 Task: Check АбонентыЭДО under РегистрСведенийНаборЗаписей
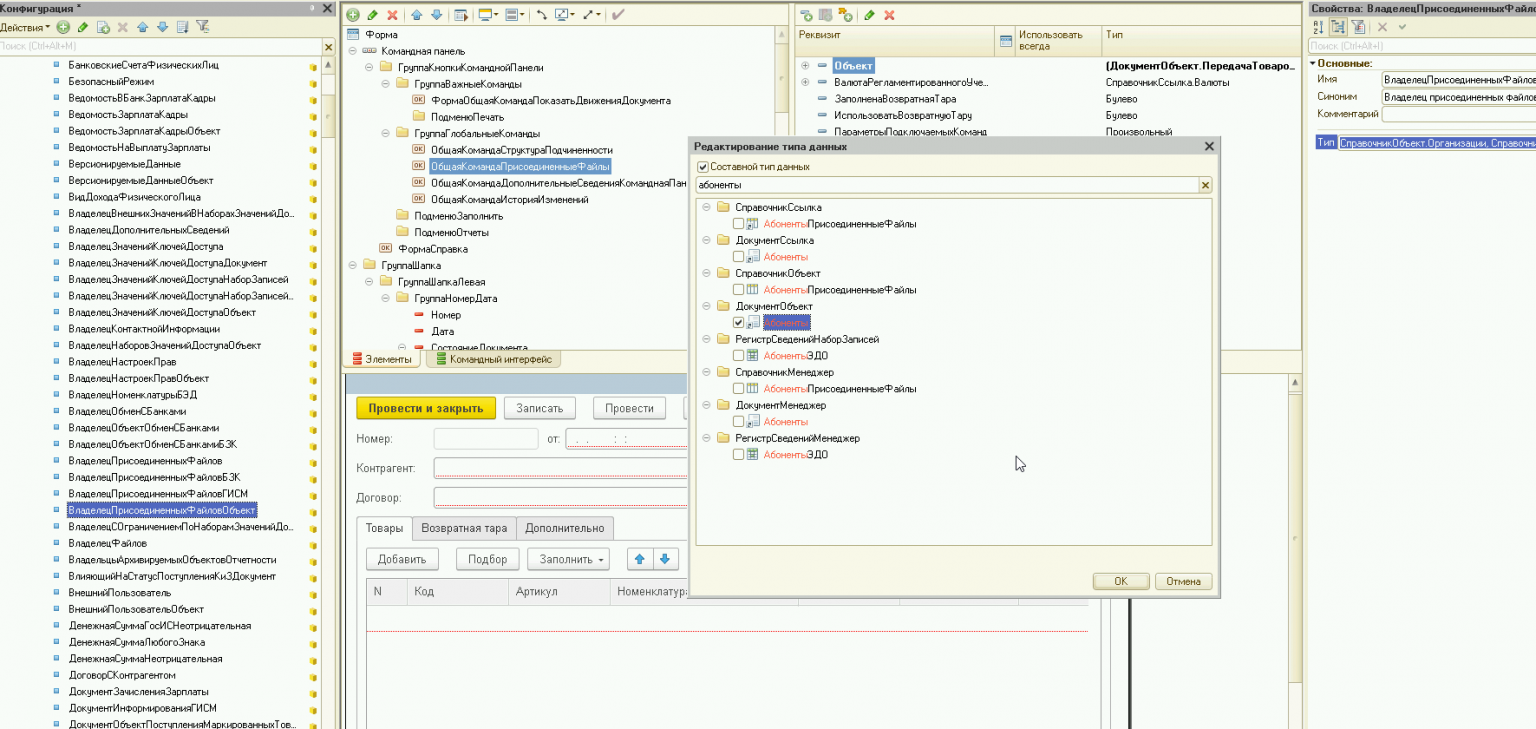(x=738, y=356)
